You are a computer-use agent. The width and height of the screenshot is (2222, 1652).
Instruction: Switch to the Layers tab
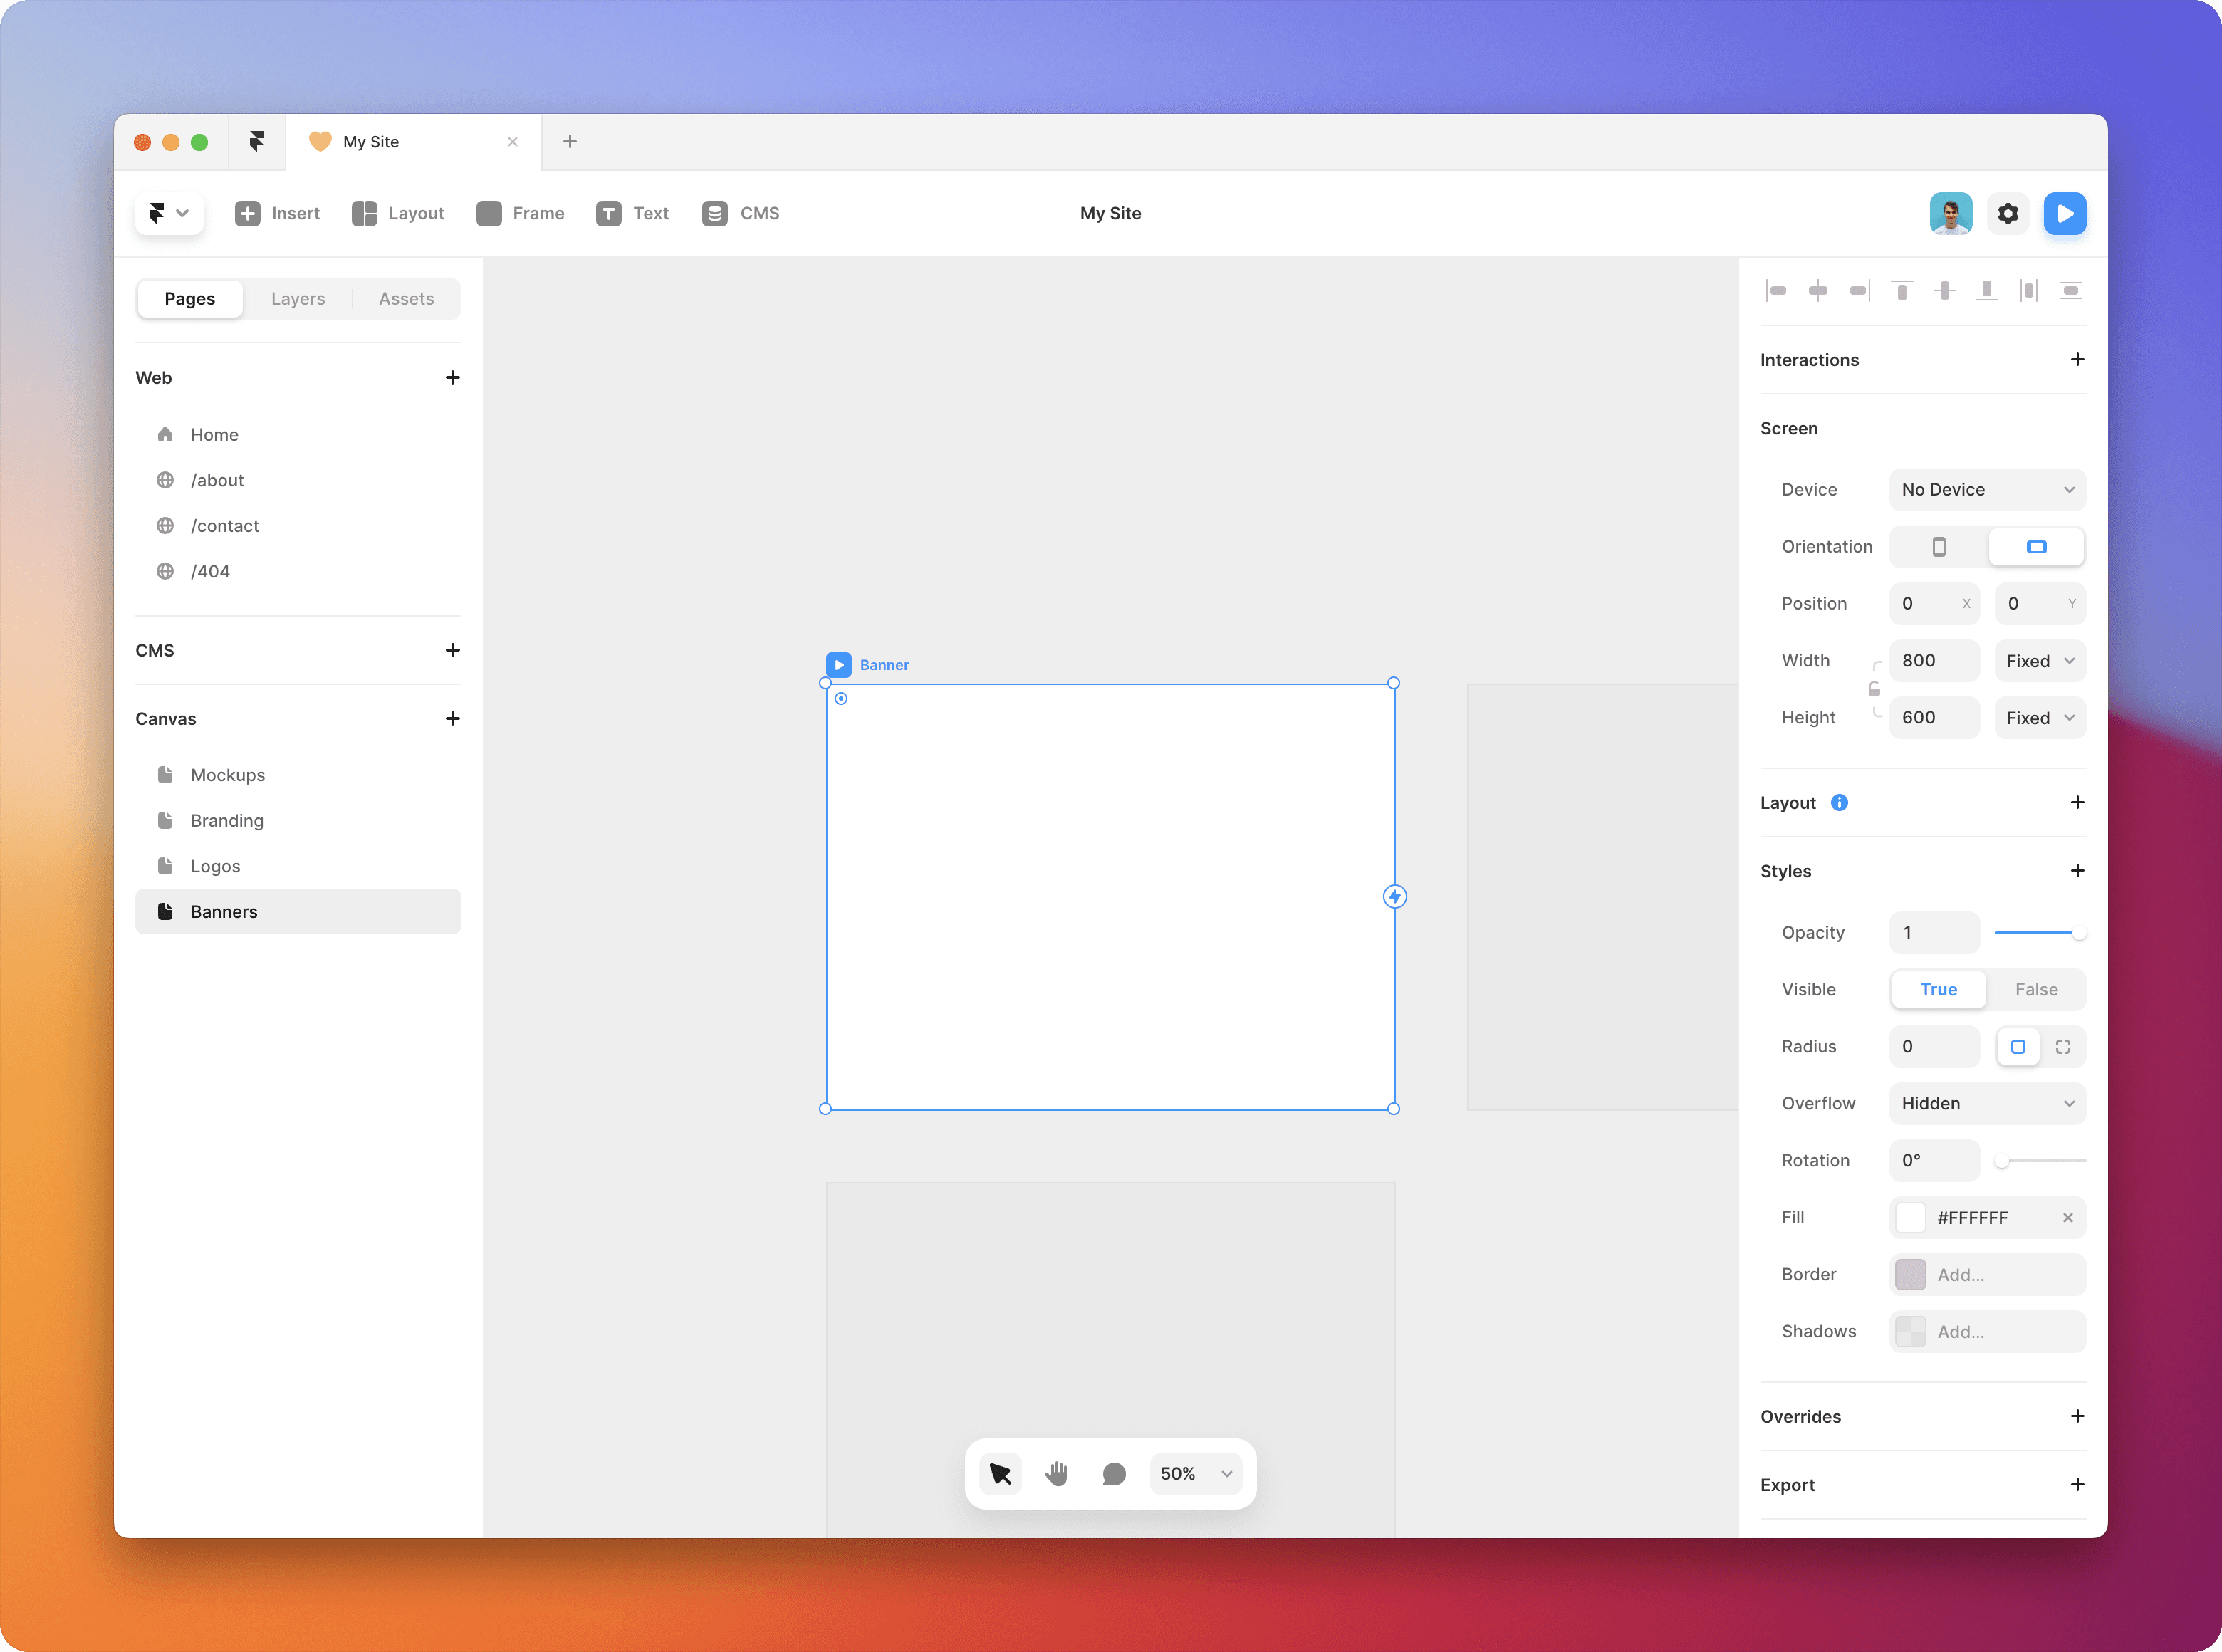298,298
